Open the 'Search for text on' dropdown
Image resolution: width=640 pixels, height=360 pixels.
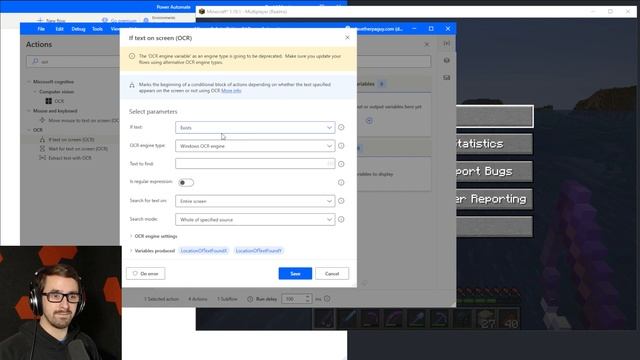click(x=255, y=201)
